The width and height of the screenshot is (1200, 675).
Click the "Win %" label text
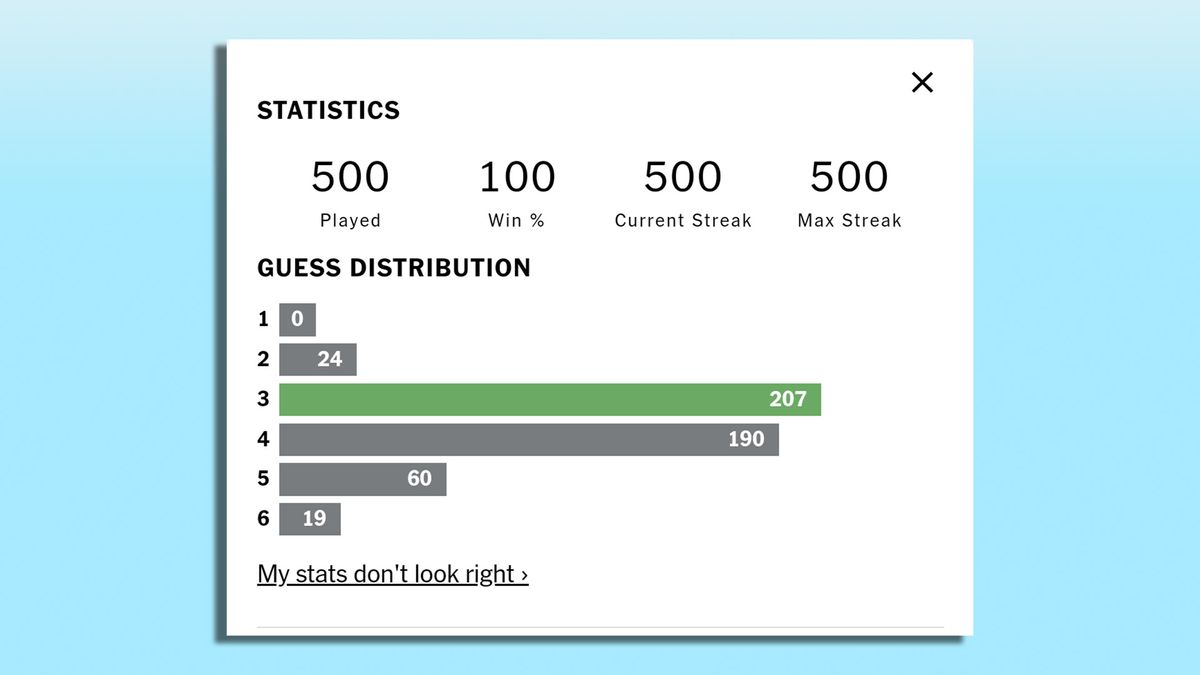(x=517, y=221)
